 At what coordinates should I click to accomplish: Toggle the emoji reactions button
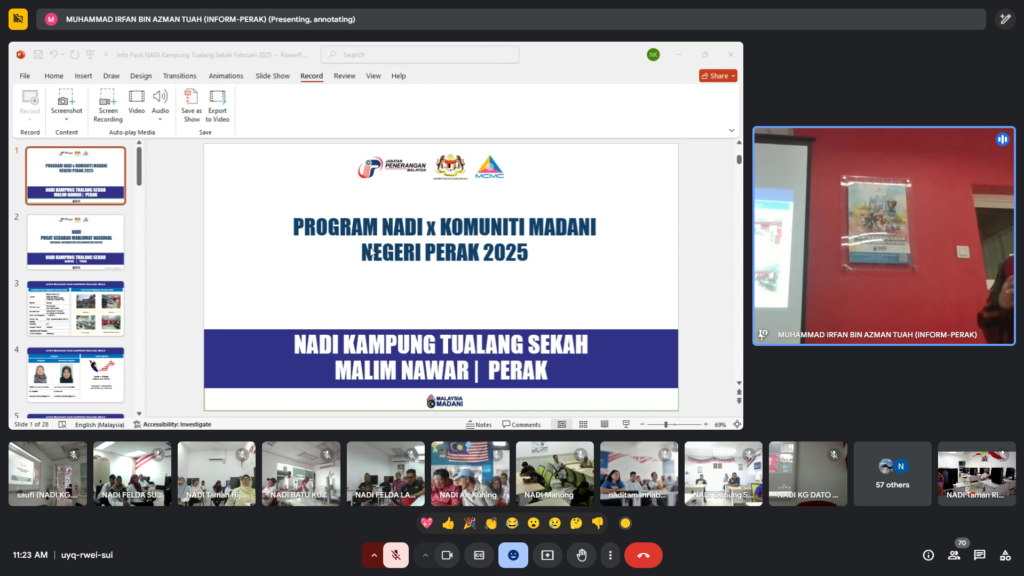click(513, 555)
